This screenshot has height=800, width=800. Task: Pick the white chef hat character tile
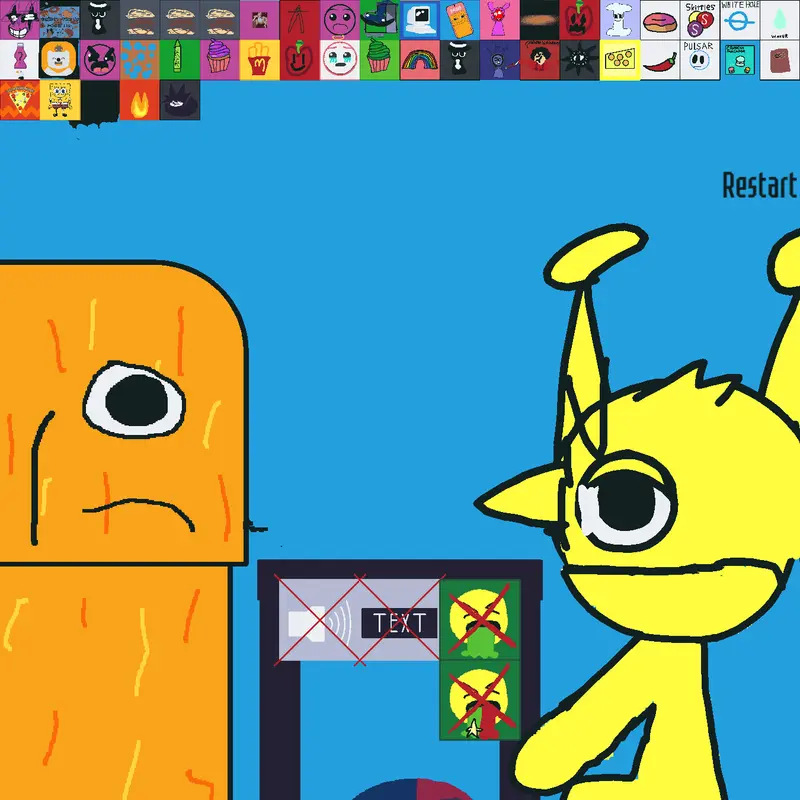coord(619,20)
